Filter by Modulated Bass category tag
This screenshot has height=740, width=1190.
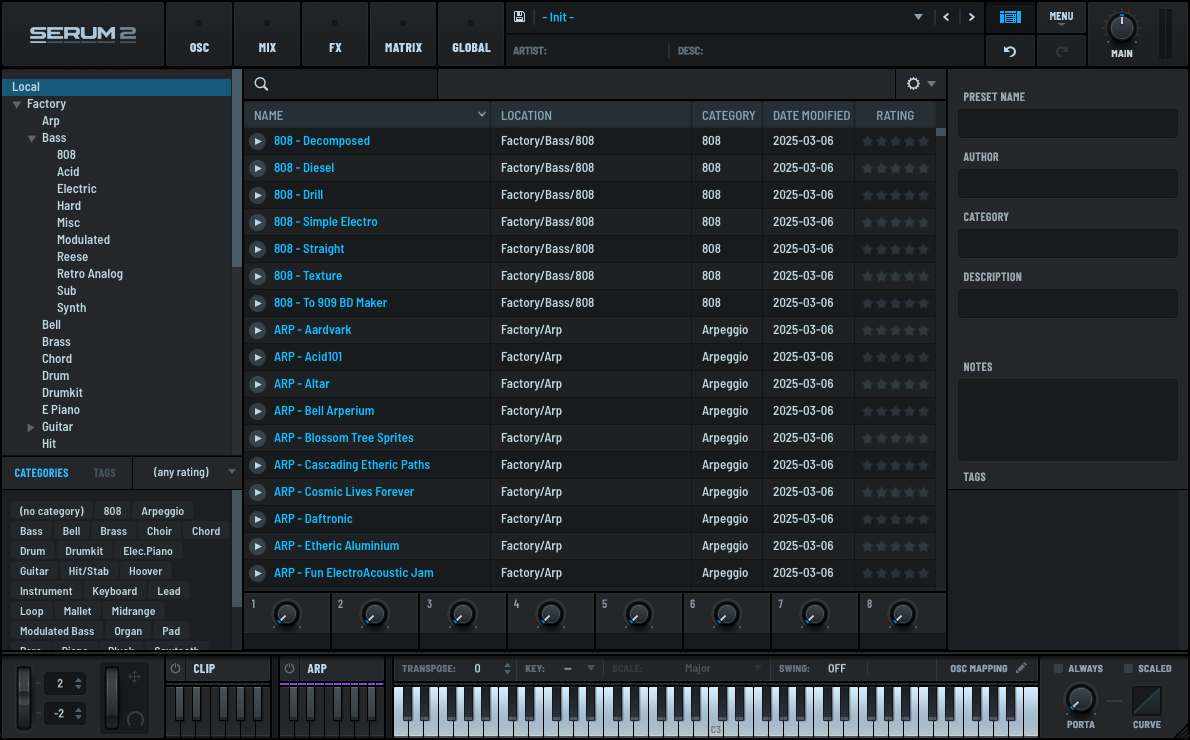pos(57,631)
